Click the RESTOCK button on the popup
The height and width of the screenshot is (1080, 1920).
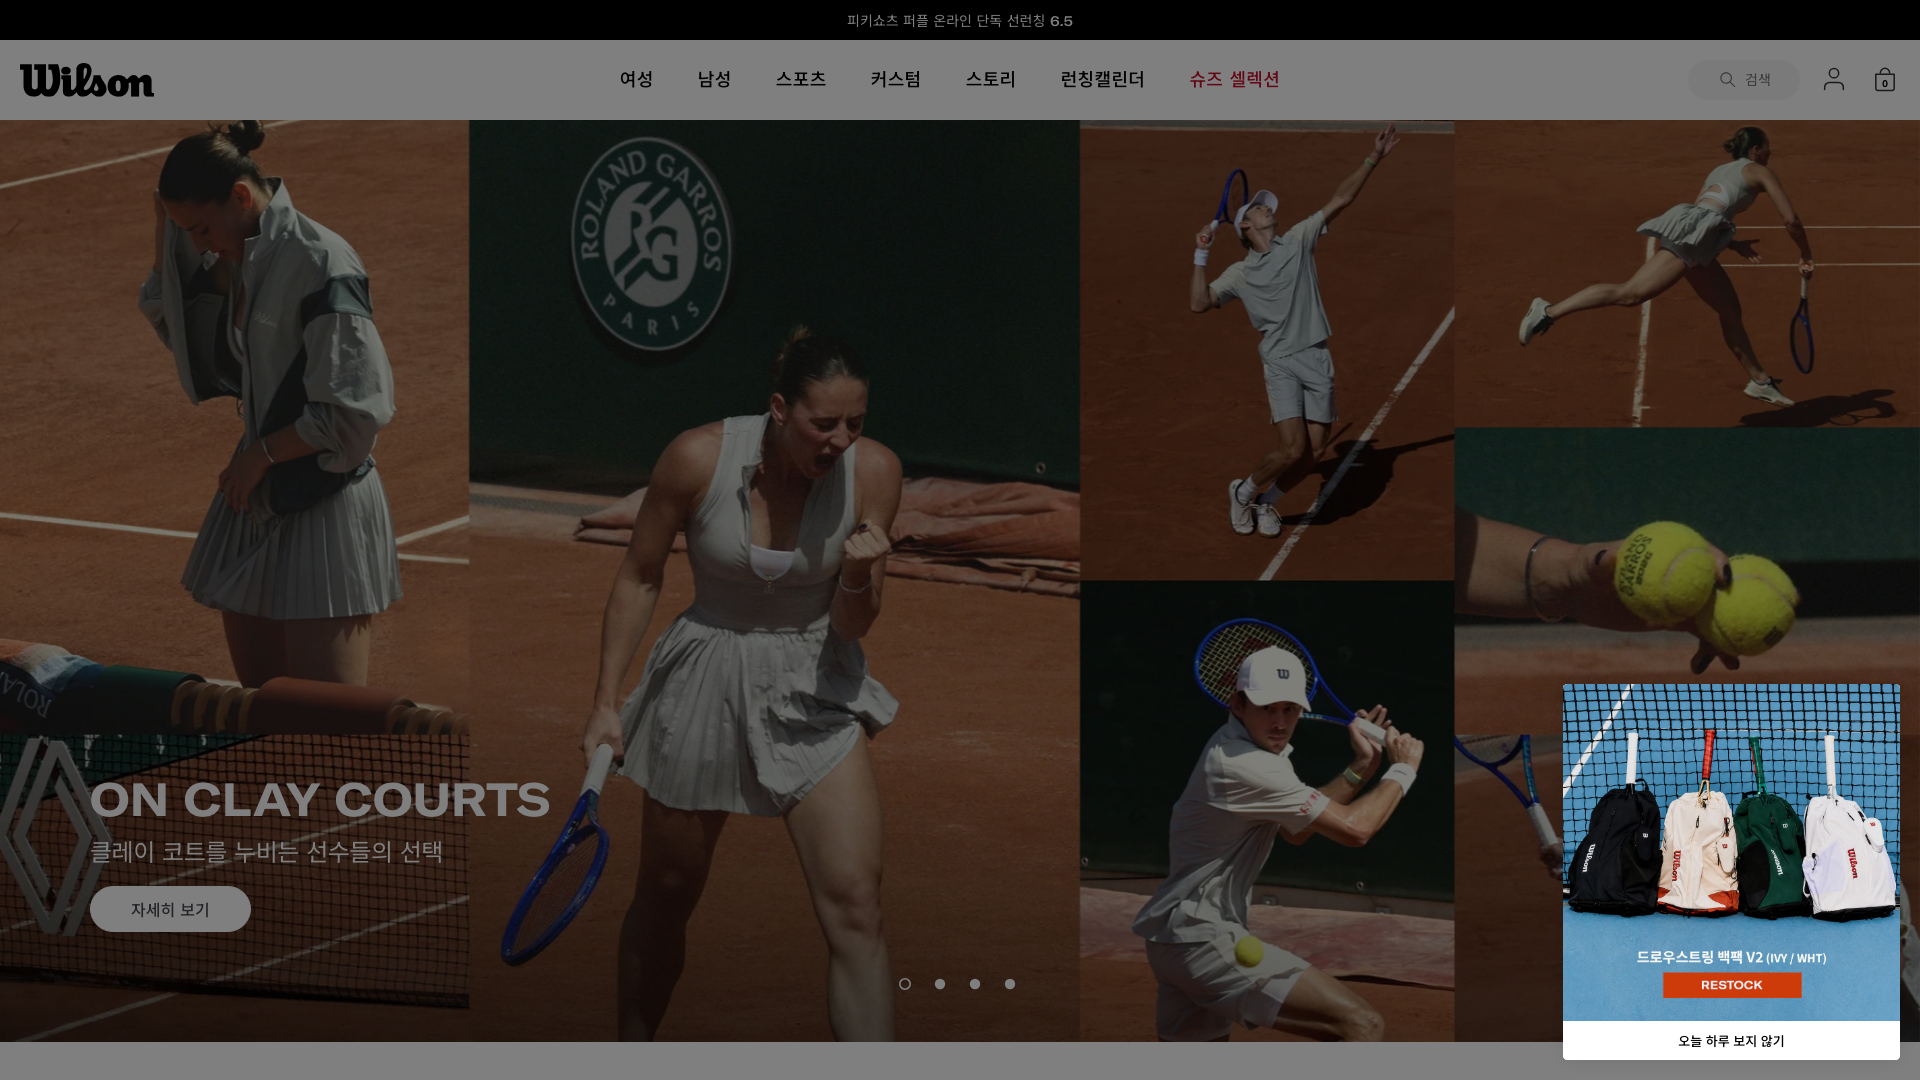(x=1732, y=985)
